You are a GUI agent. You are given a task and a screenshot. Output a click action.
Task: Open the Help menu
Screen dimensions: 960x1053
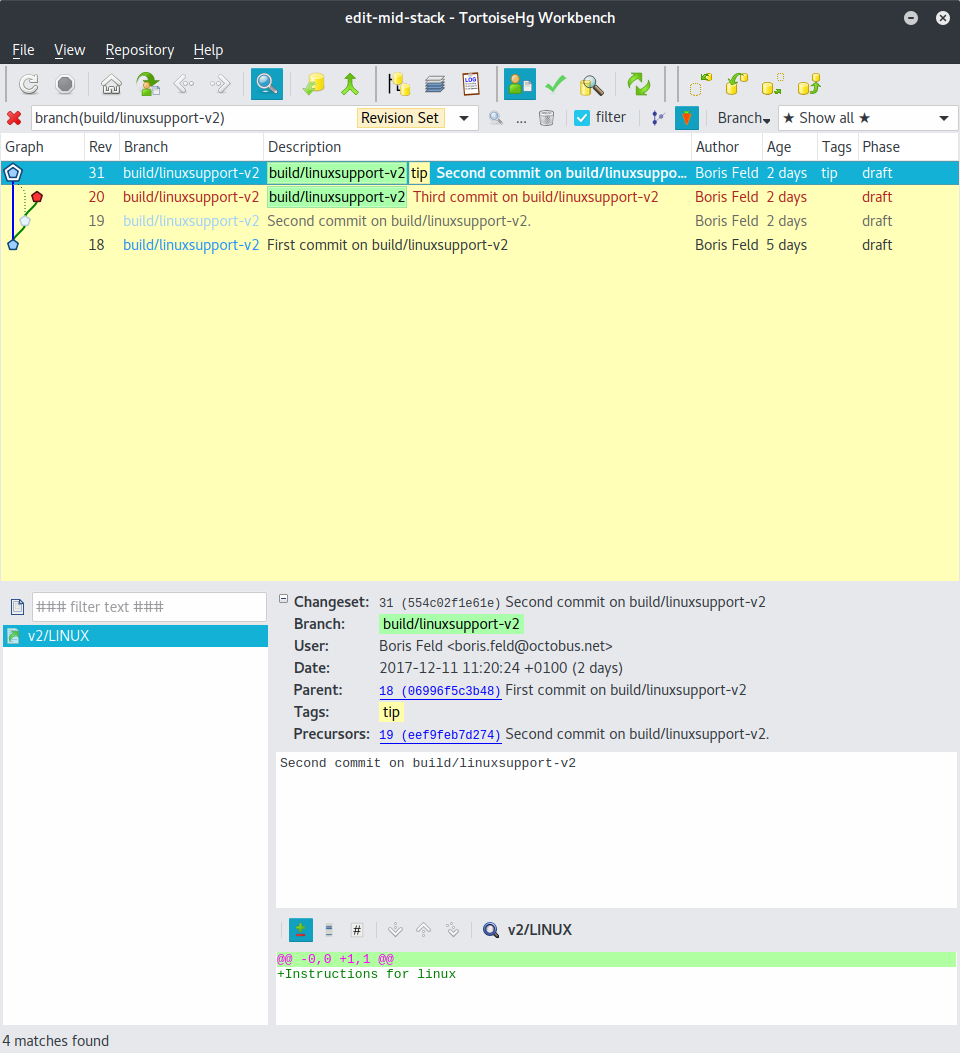click(x=208, y=50)
